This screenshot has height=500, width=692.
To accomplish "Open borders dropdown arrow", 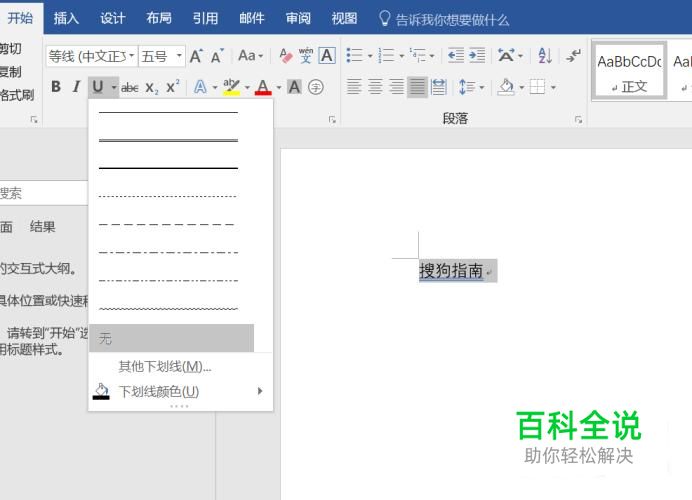I will pos(553,87).
